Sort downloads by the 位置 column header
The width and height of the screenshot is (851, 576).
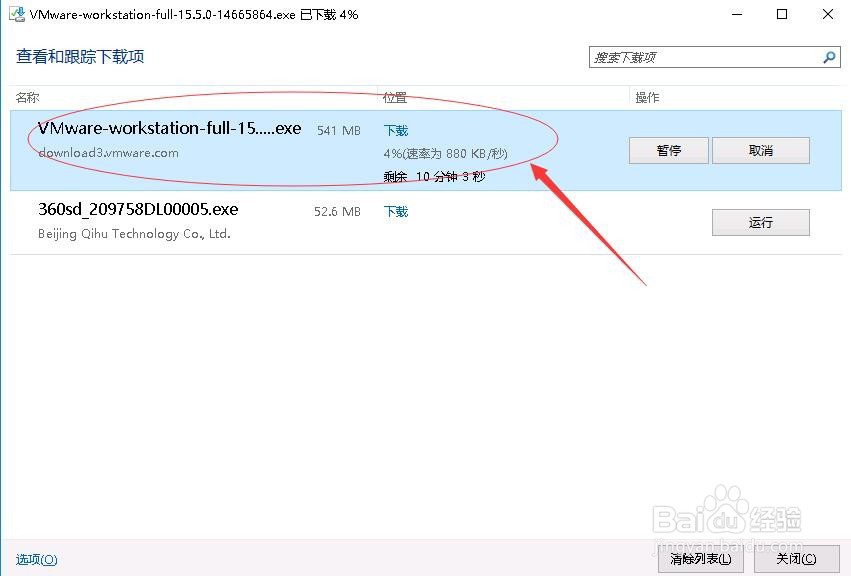coord(394,97)
